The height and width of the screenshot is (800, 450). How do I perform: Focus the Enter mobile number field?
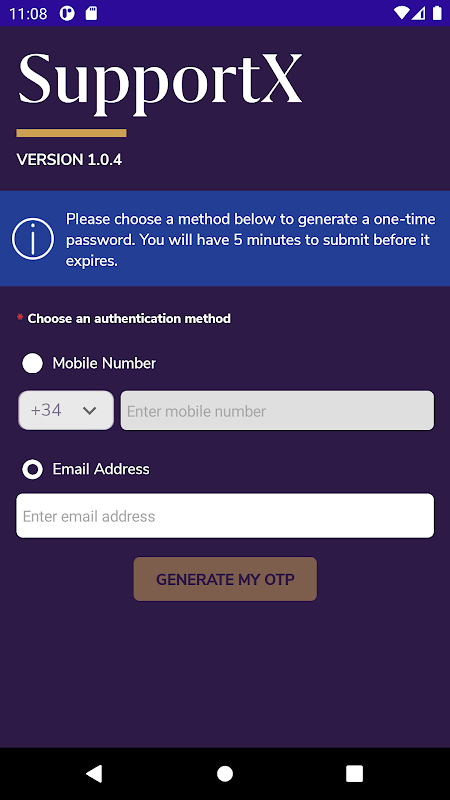277,410
